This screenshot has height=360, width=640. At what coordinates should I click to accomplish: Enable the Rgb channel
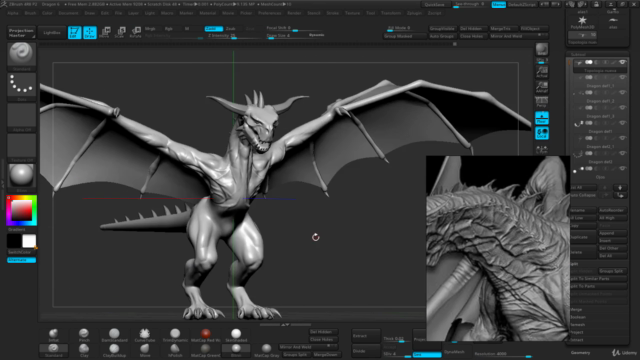point(169,29)
